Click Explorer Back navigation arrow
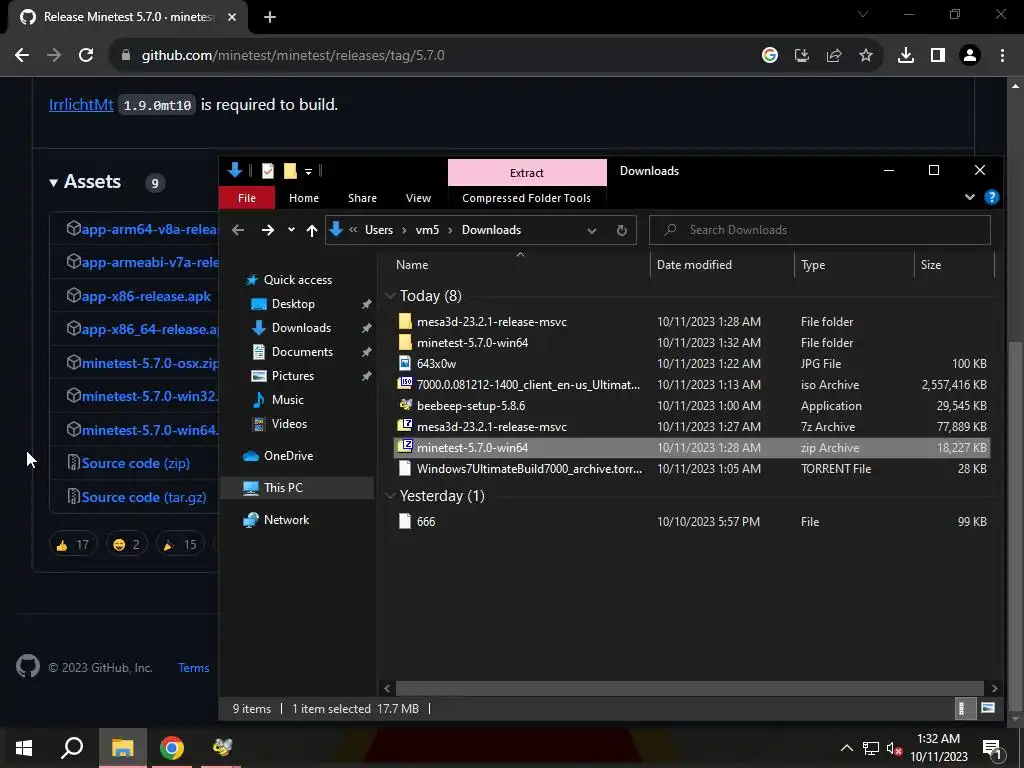 click(x=238, y=230)
